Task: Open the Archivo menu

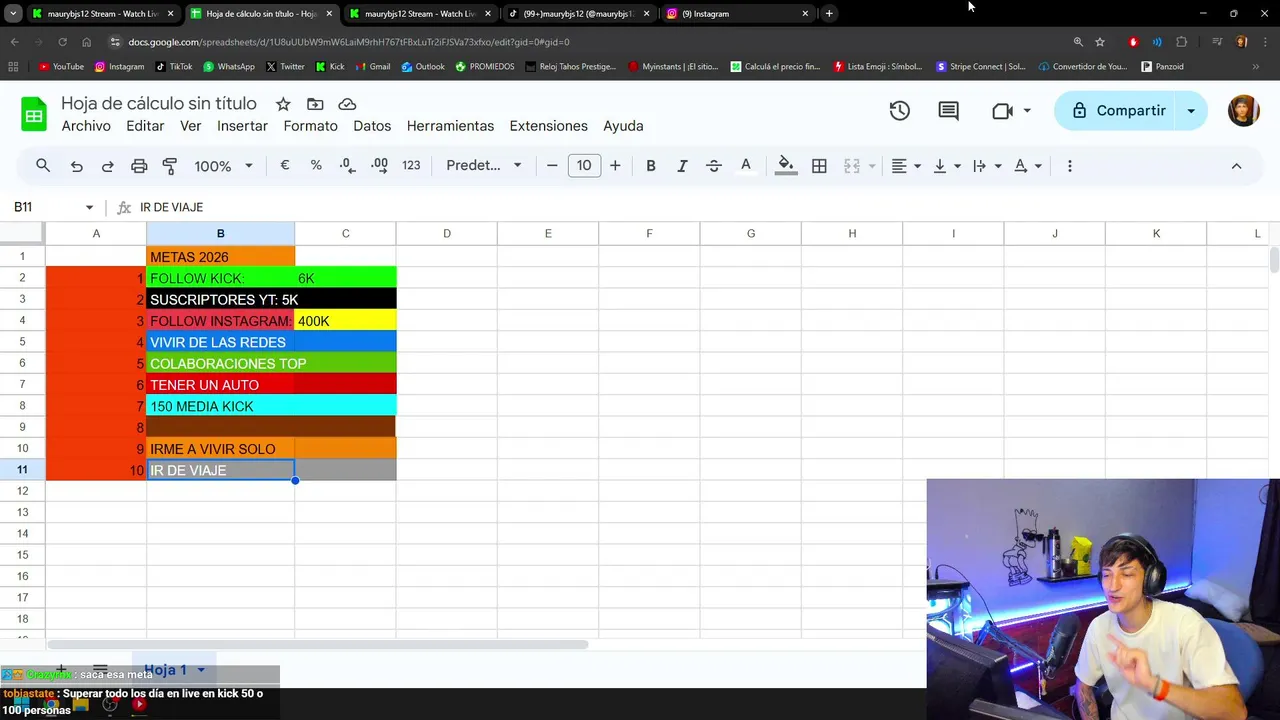Action: 86,126
